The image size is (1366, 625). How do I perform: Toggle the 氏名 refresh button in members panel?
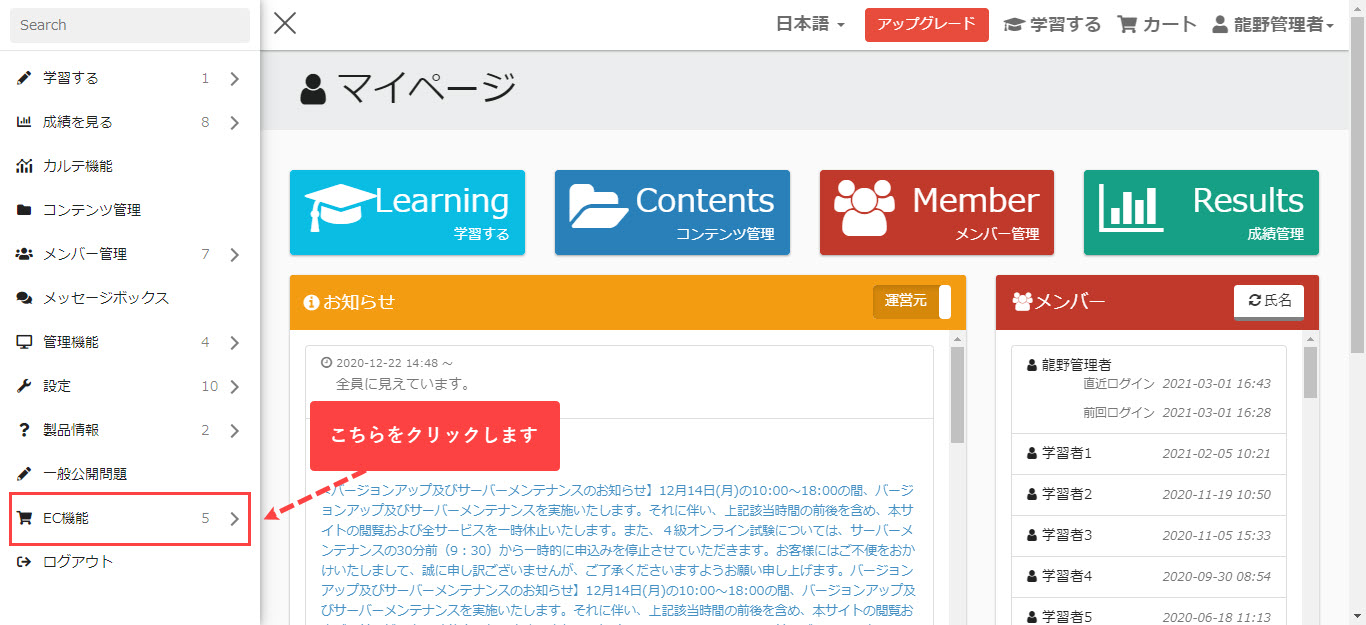pos(1269,301)
